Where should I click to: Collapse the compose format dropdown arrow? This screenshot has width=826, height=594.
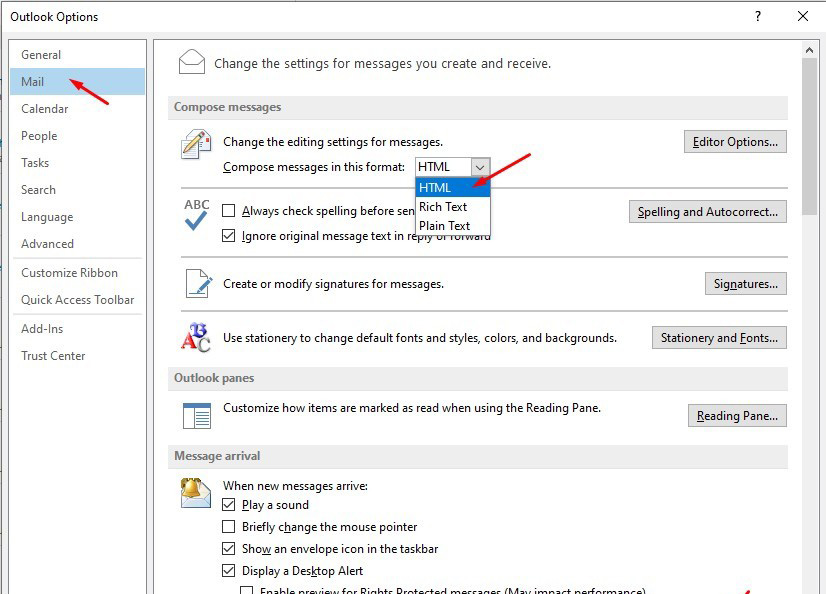point(480,167)
